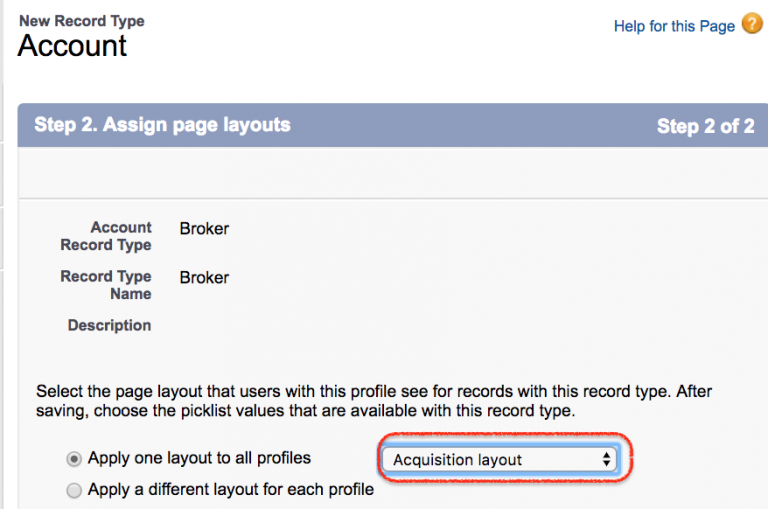Click the New Record Type heading
The height and width of the screenshot is (509, 768).
(x=81, y=20)
